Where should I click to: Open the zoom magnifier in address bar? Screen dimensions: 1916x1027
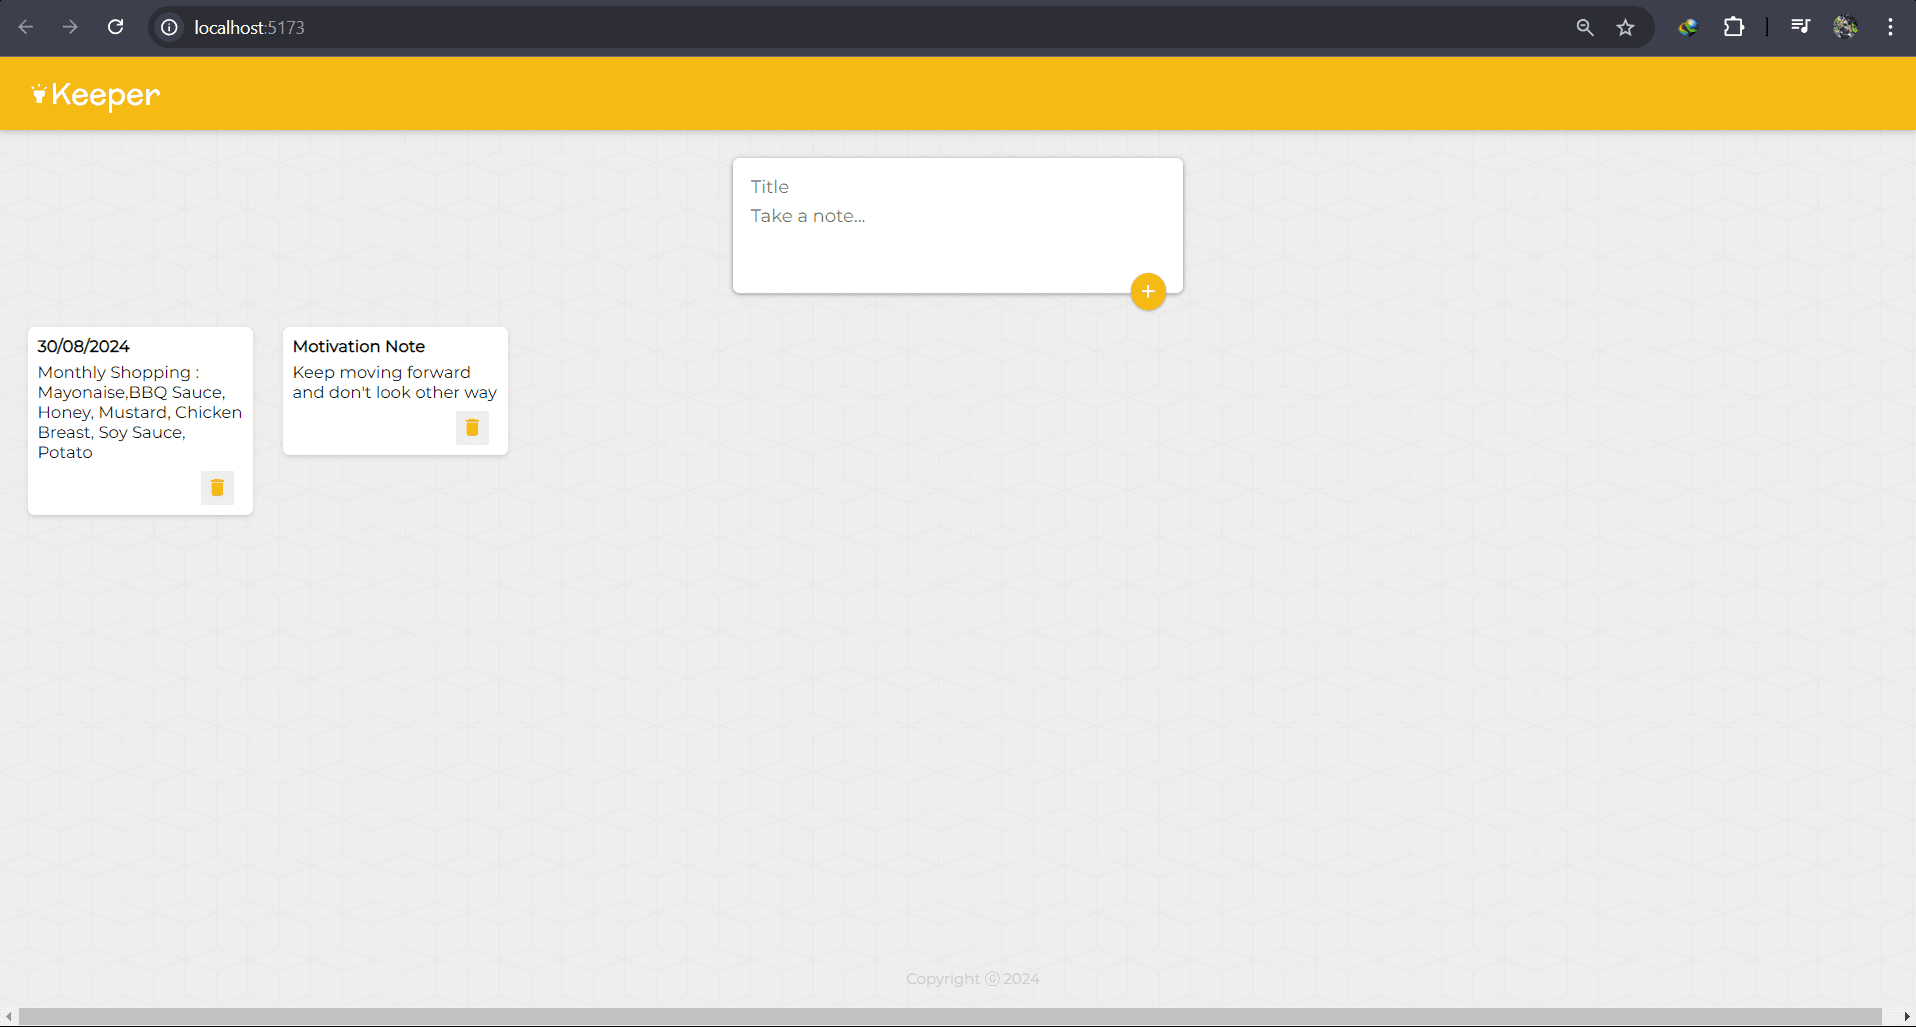tap(1585, 27)
